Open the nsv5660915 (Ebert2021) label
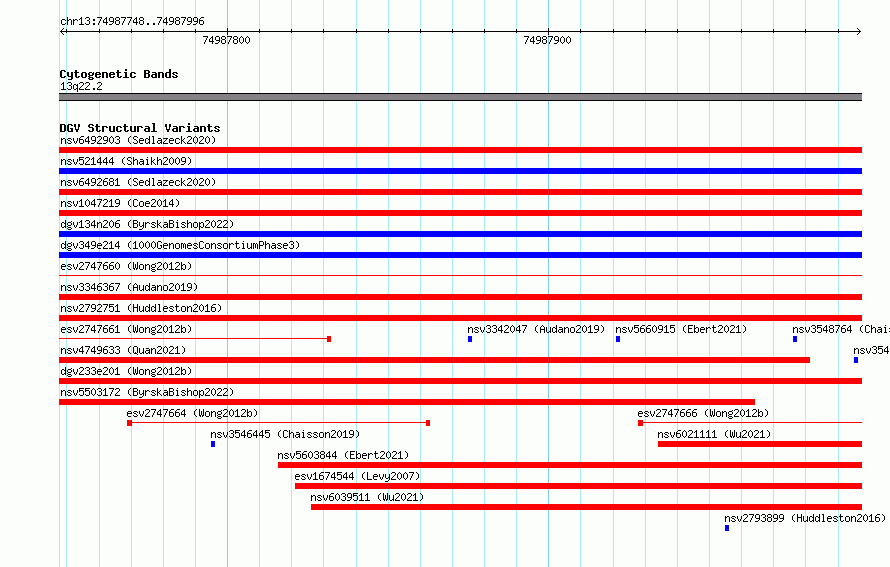Viewport: 890px width, 567px height. (x=681, y=329)
